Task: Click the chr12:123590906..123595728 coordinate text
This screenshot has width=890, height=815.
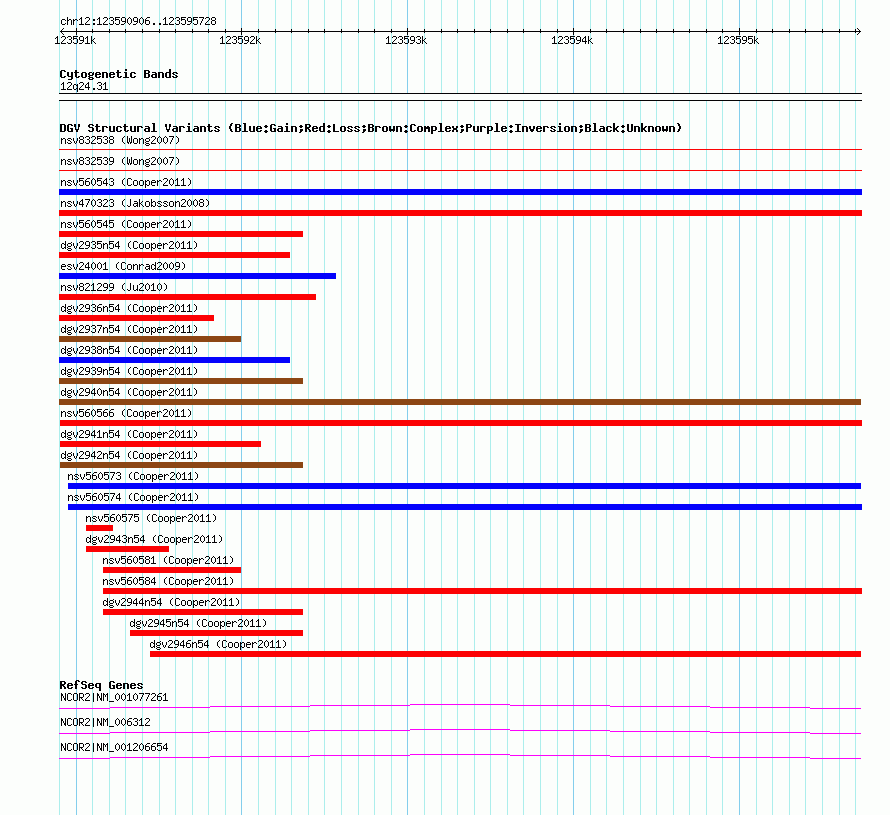Action: click(138, 22)
